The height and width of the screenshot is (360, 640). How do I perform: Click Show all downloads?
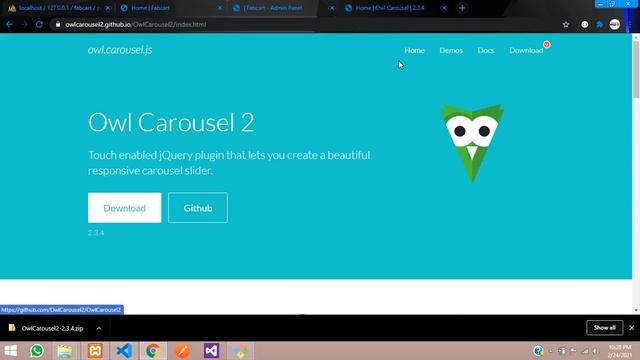point(604,328)
